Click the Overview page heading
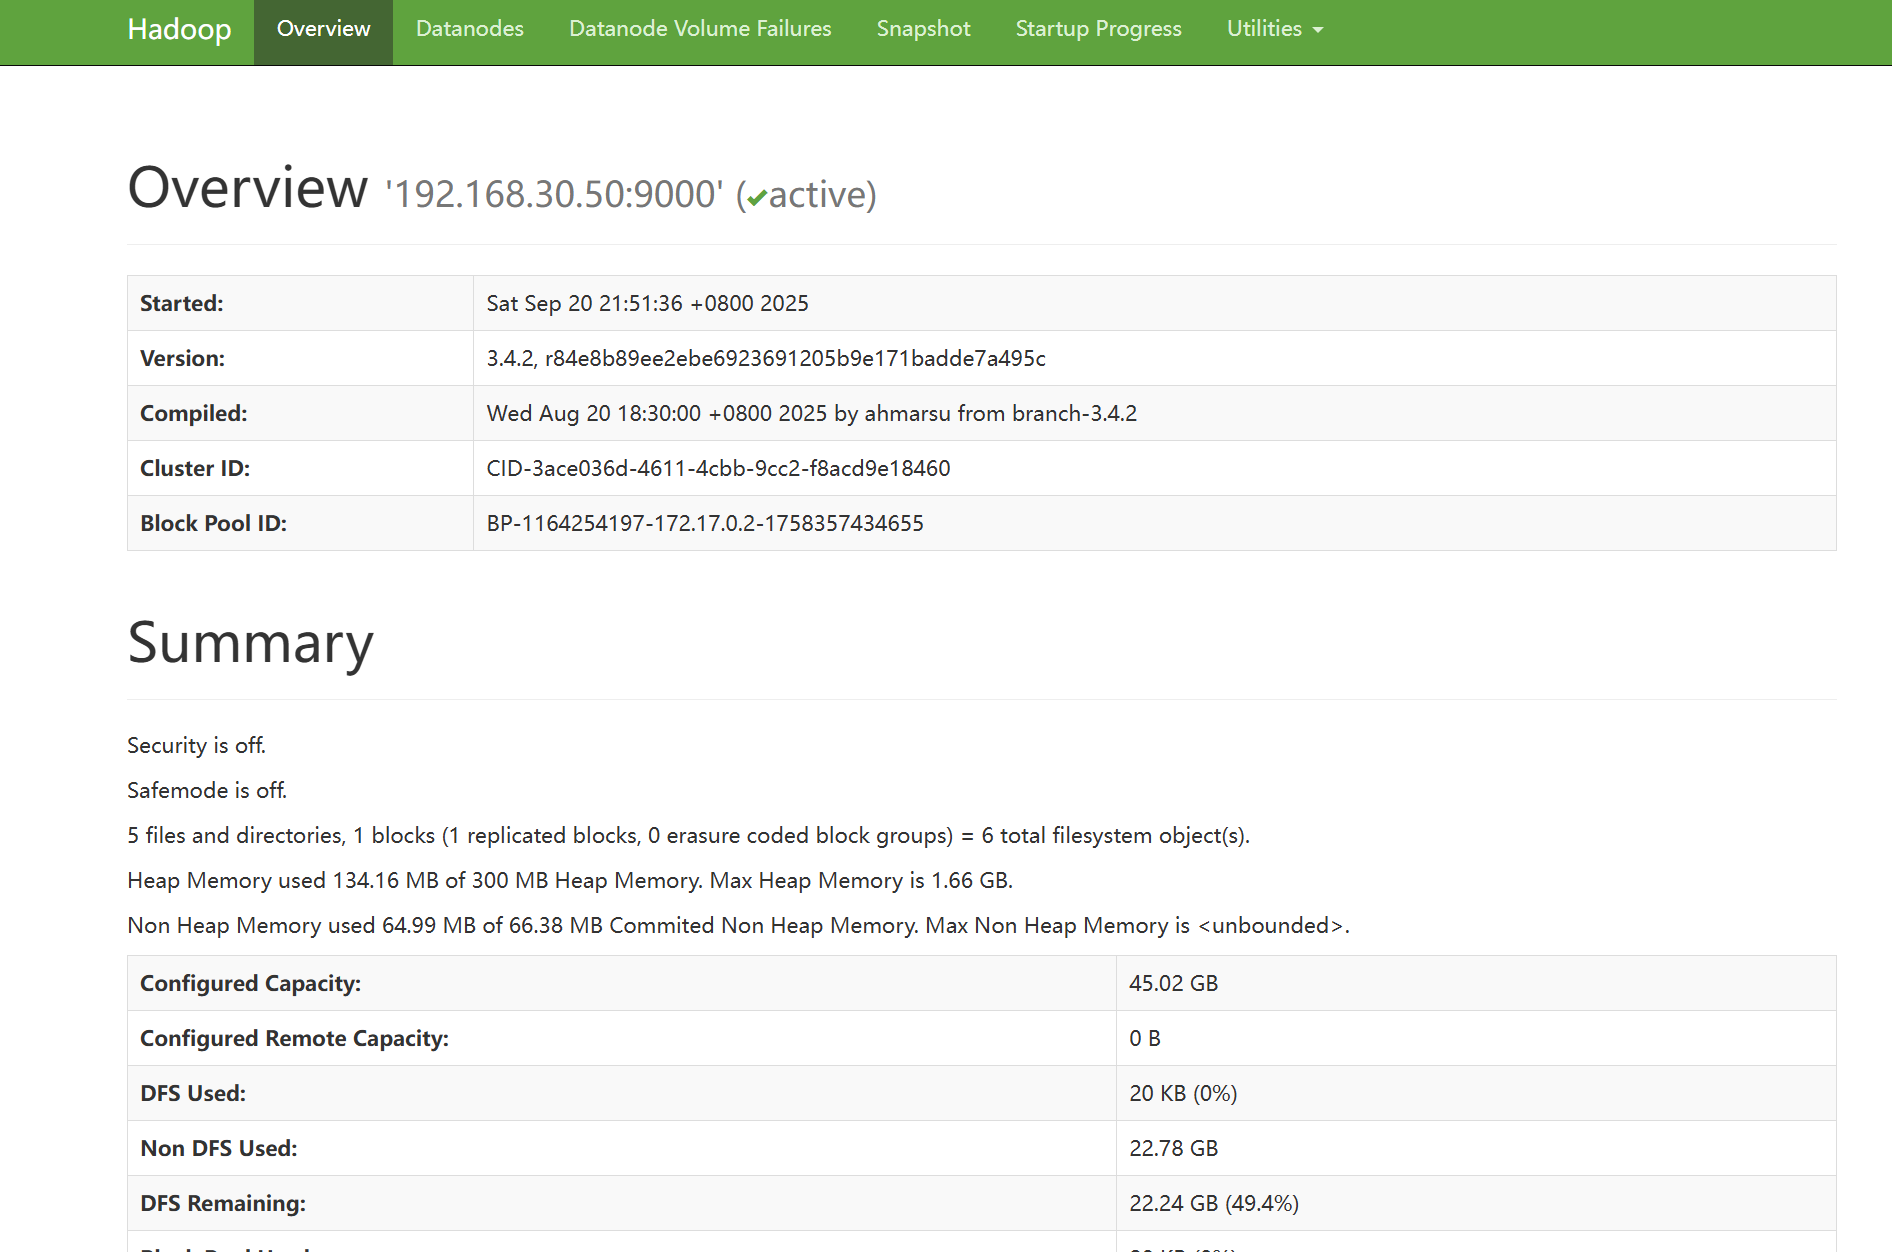Screen dimensions: 1892x1252 point(247,188)
